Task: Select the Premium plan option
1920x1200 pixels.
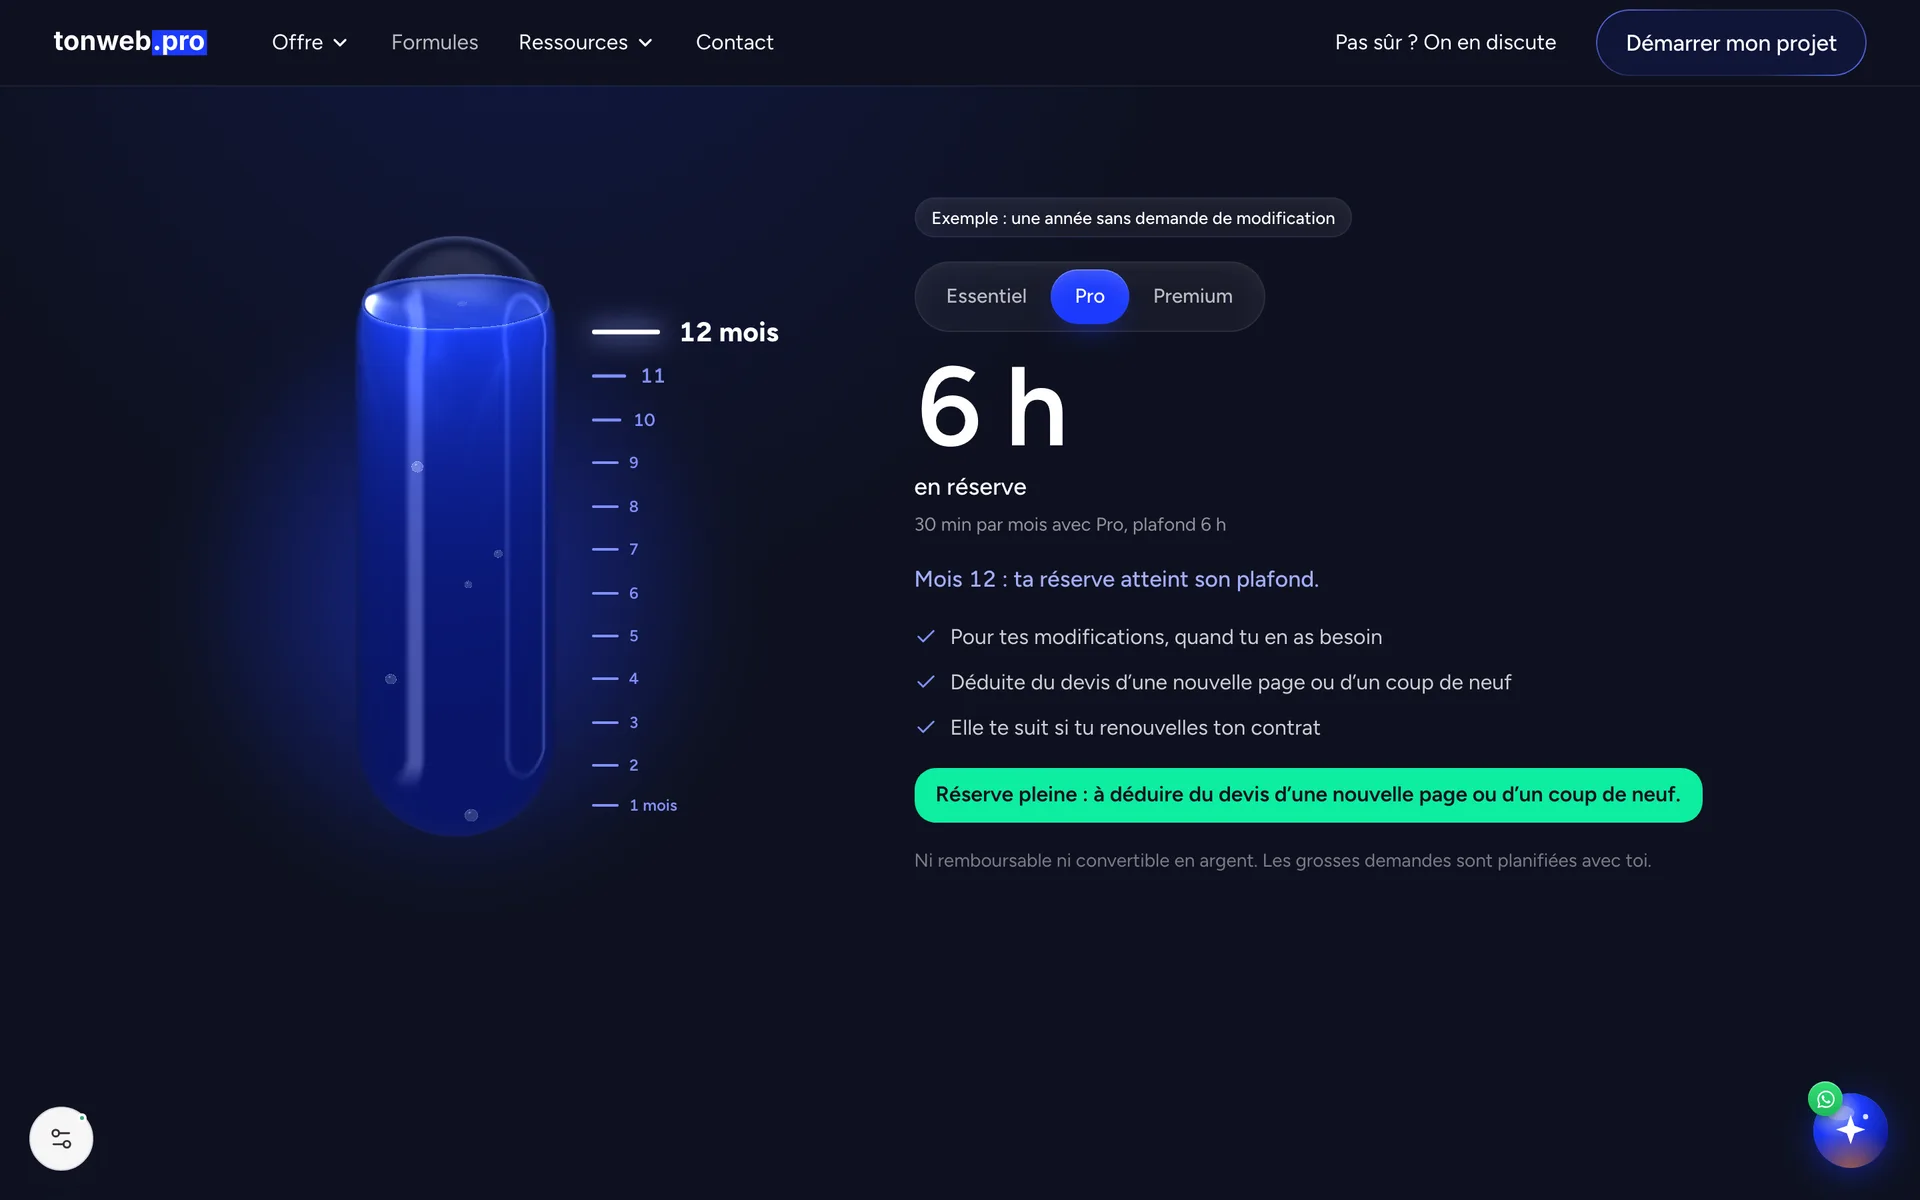Action: (x=1192, y=296)
